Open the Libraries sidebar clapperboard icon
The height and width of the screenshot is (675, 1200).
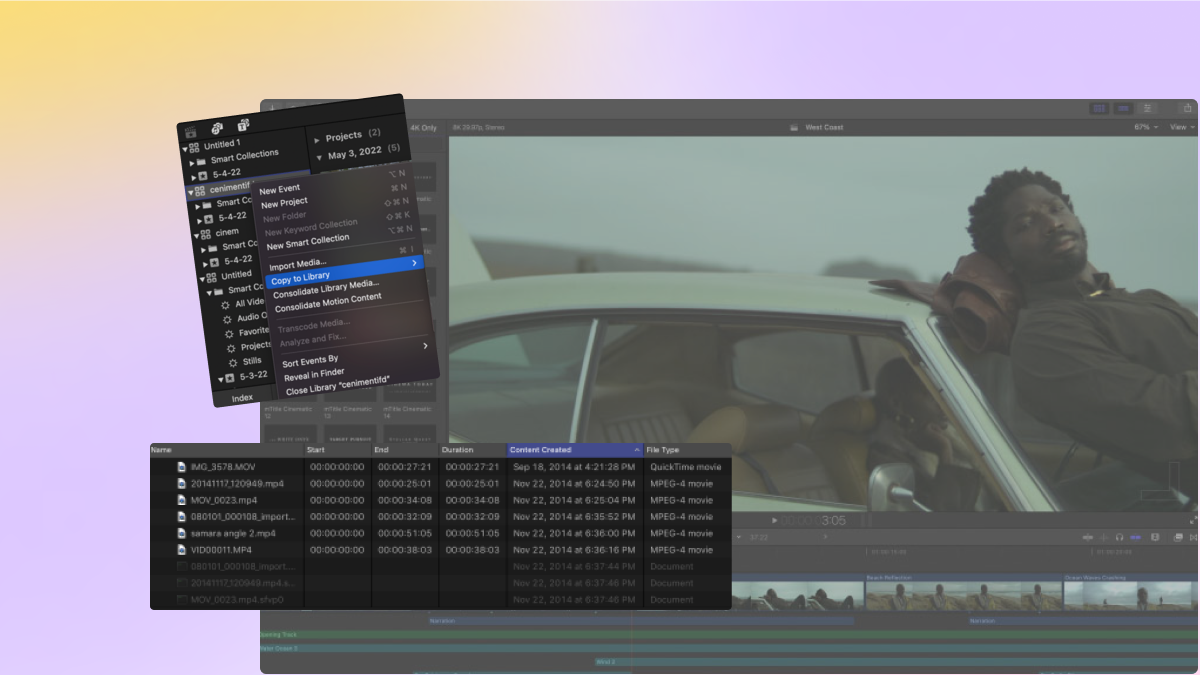(191, 132)
